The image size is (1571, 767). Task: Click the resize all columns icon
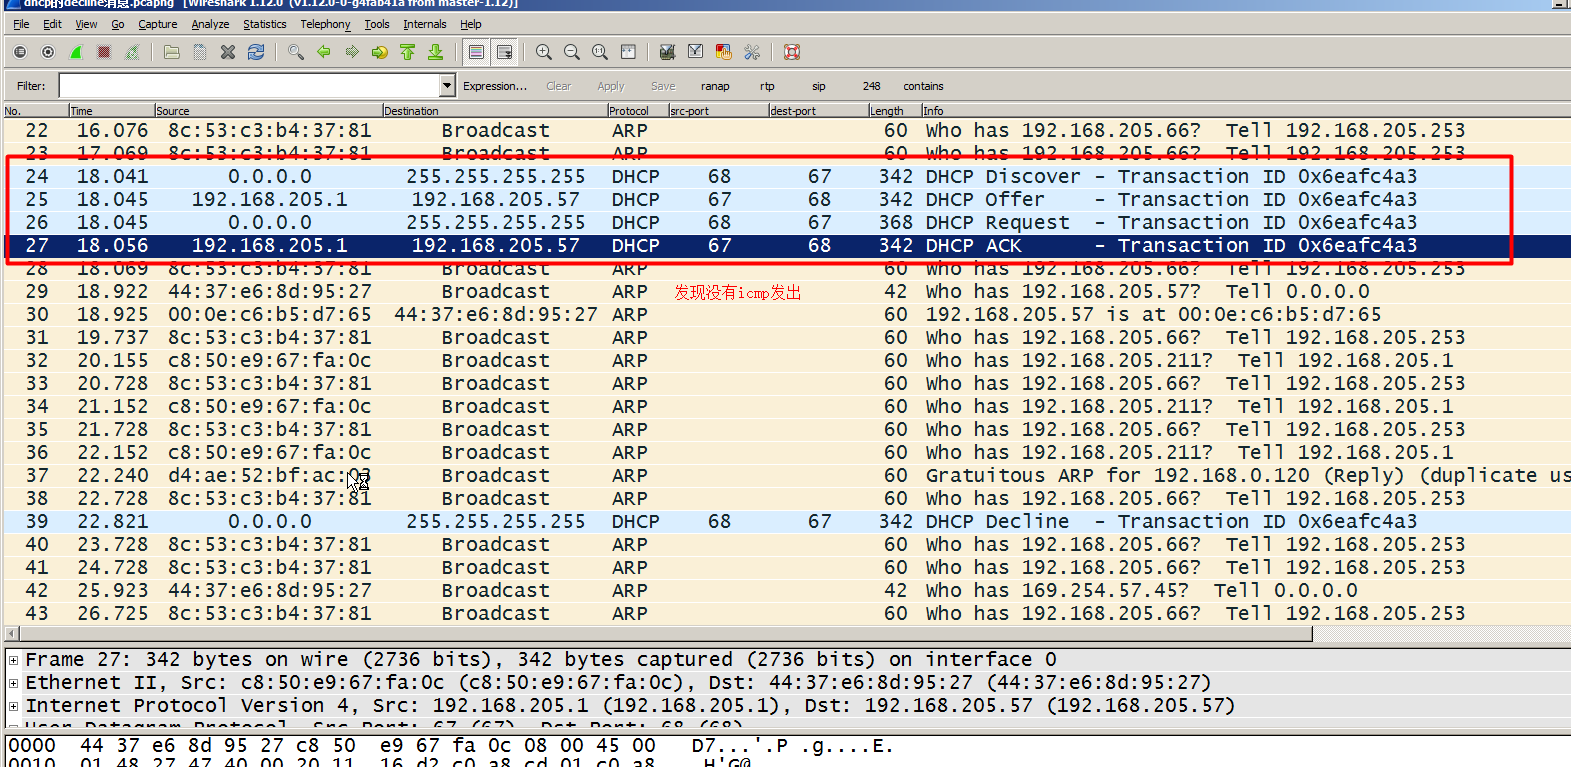tap(628, 52)
